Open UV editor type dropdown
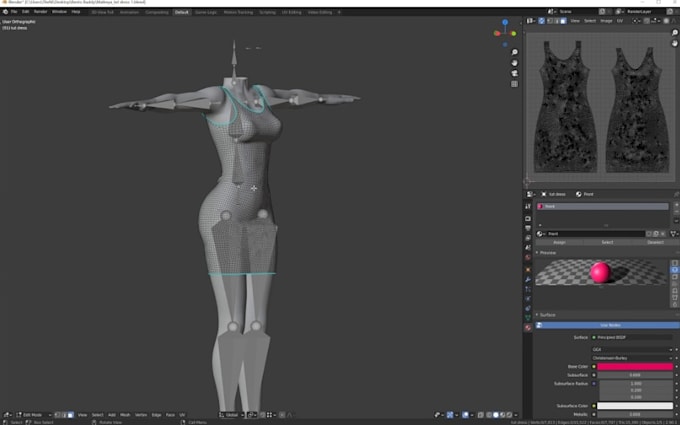 click(531, 21)
